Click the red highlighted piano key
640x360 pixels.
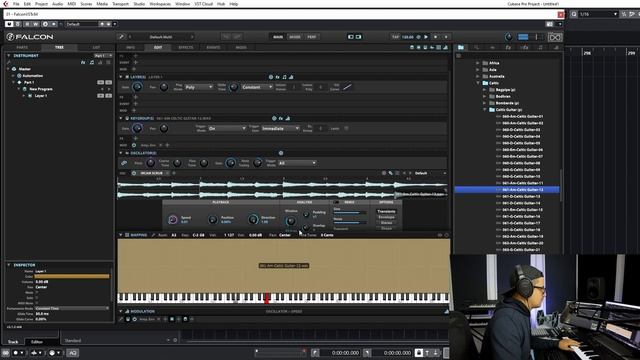(x=267, y=298)
